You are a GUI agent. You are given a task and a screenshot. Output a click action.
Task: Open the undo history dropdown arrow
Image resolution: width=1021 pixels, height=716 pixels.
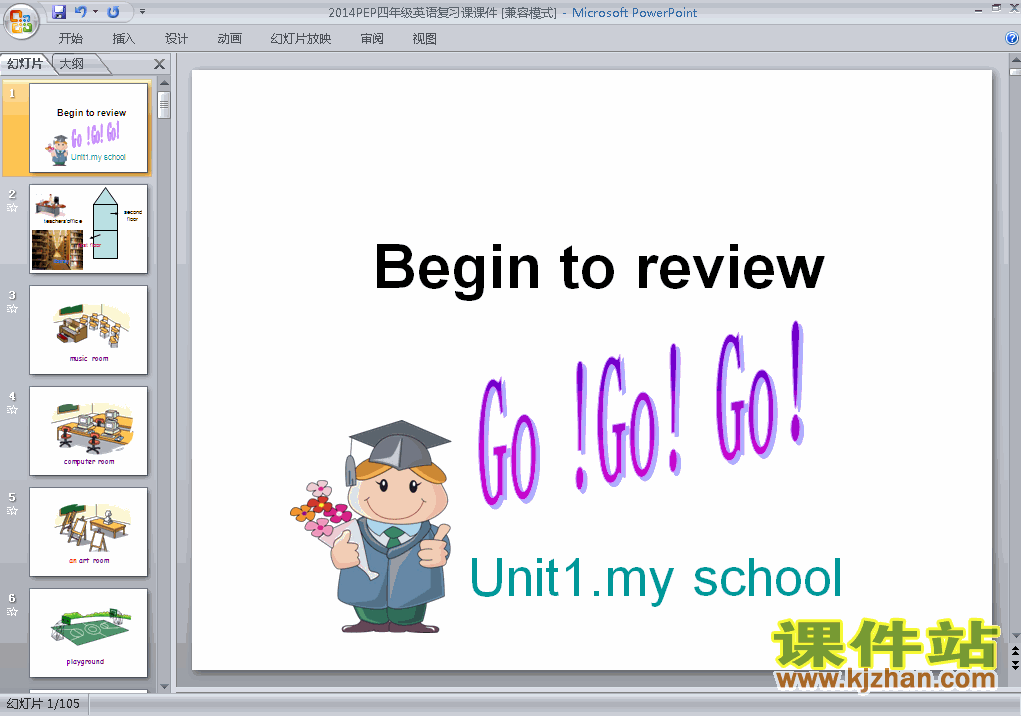pyautogui.click(x=95, y=12)
